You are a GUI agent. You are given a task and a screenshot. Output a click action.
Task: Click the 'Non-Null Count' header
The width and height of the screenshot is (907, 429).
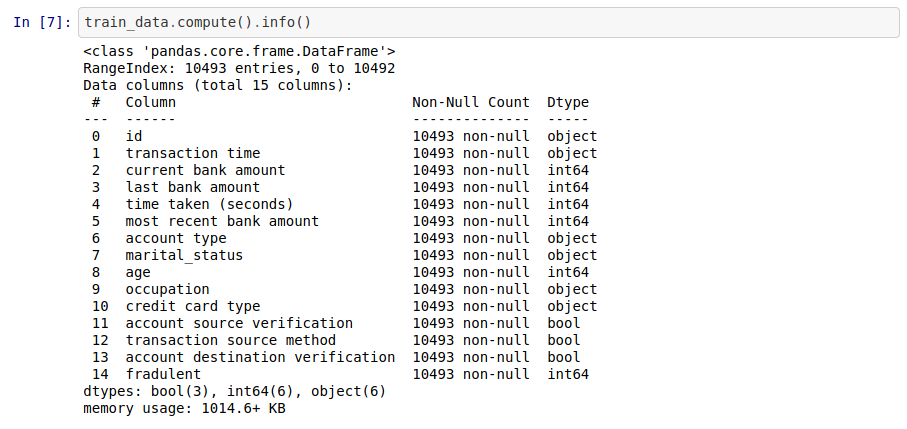pyautogui.click(x=471, y=102)
